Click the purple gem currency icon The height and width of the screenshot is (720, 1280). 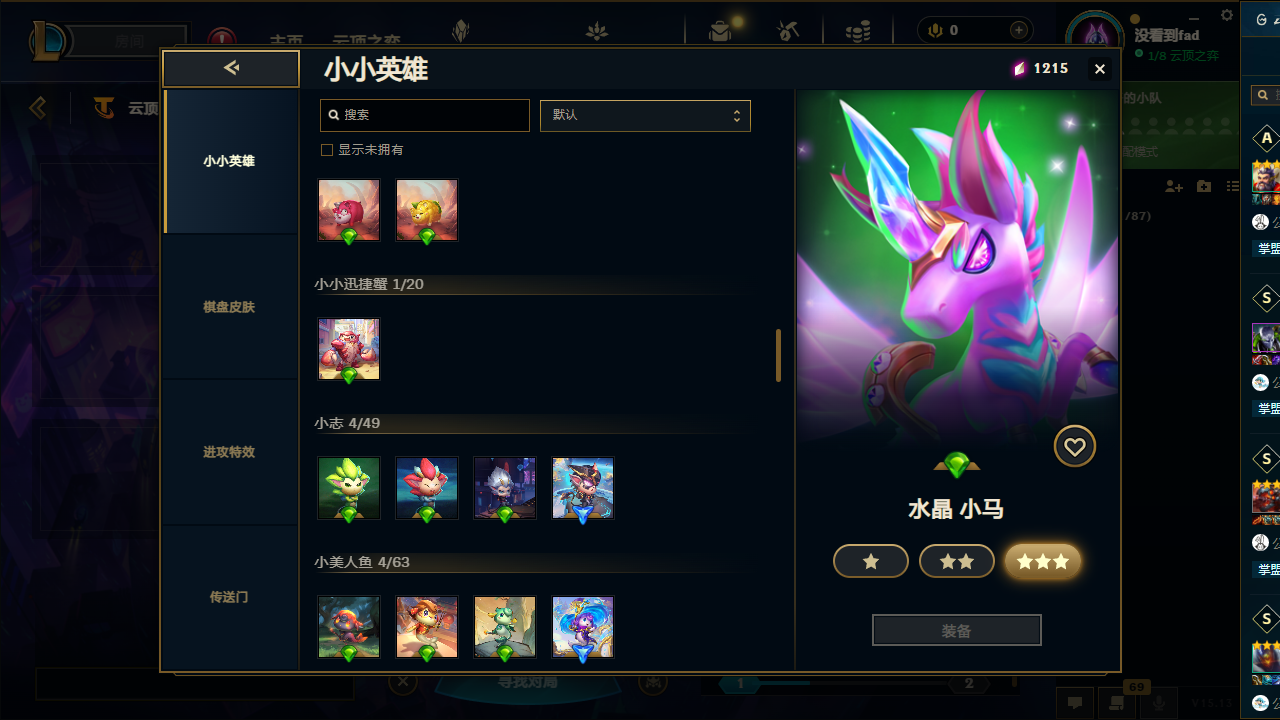[1020, 69]
